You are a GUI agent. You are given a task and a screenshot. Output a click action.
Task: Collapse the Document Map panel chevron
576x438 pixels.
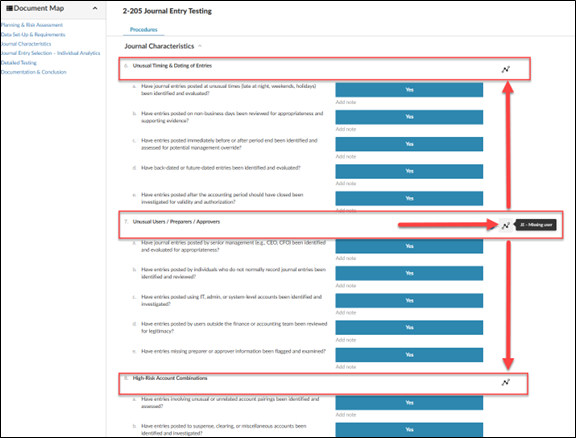95,8
